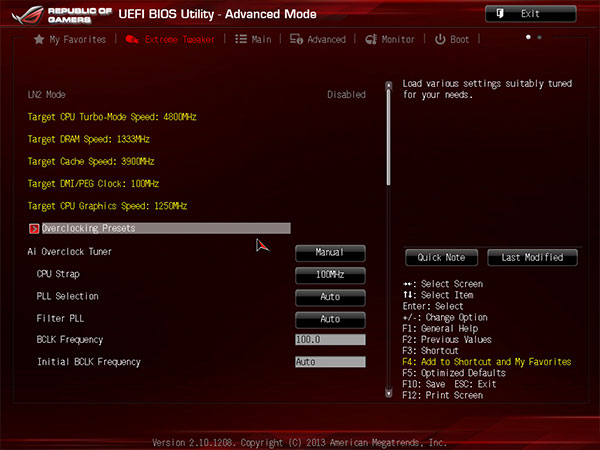Viewport: 600px width, 450px height.
Task: Select the Filter PLL label
Action: [60, 318]
